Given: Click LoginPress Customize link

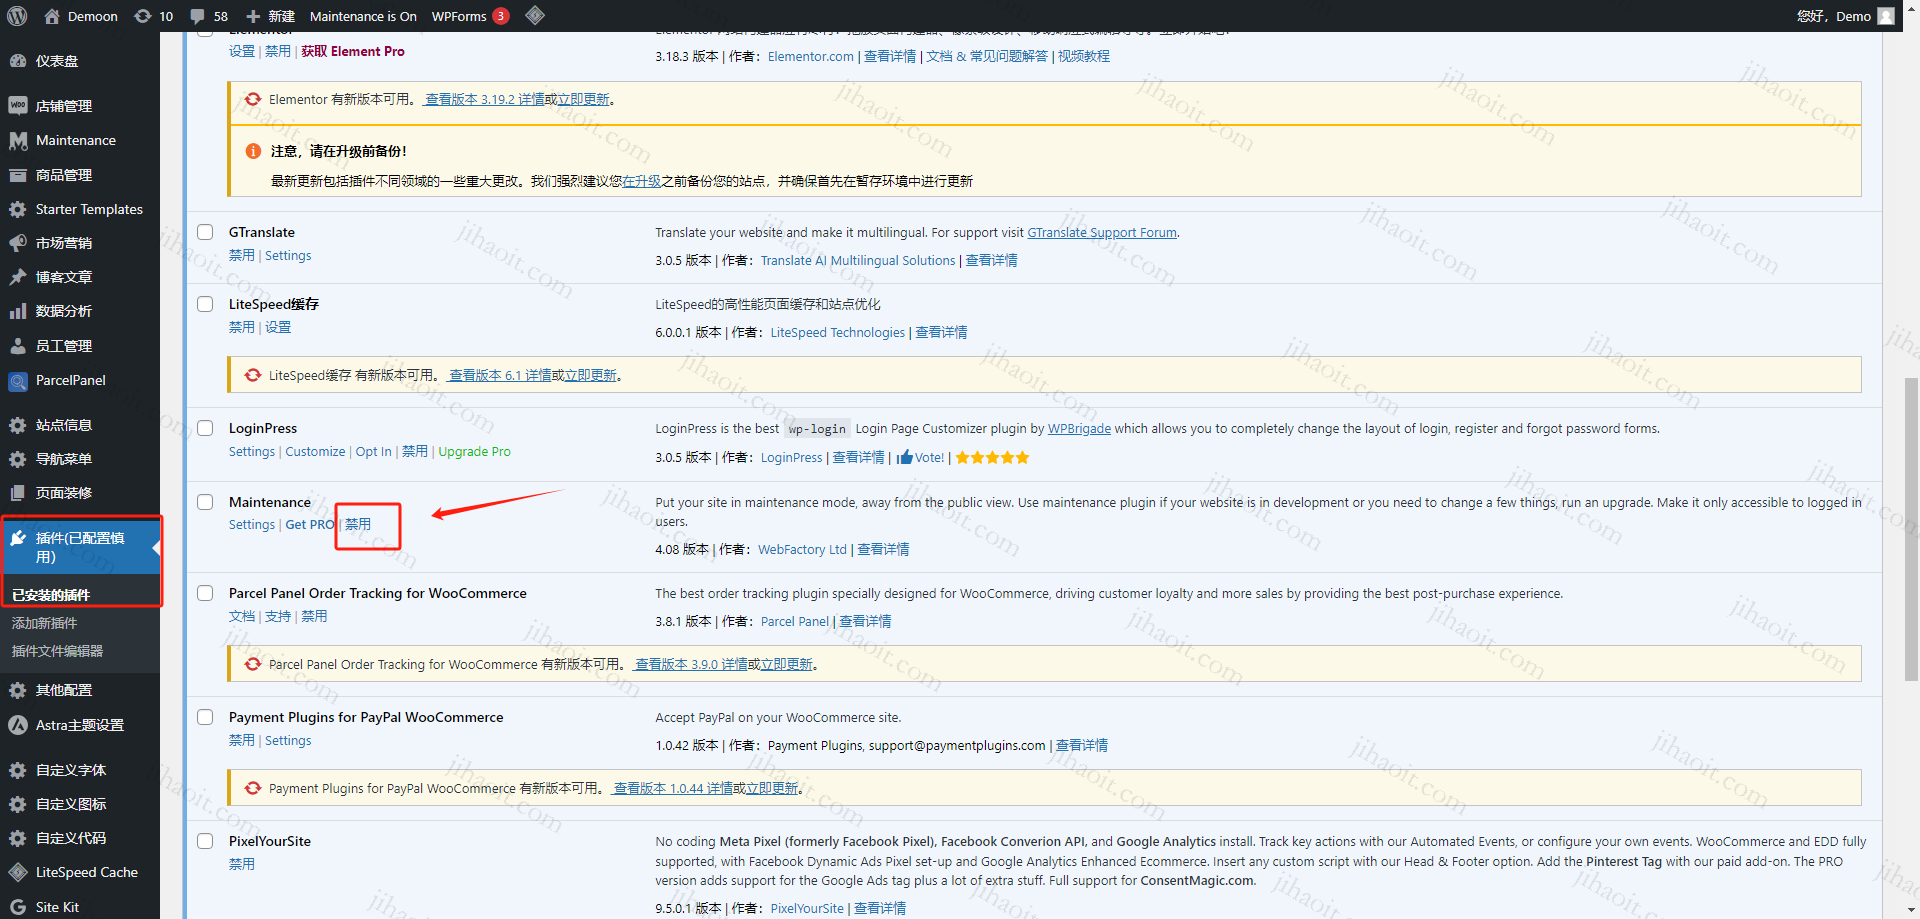Looking at the screenshot, I should coord(315,452).
